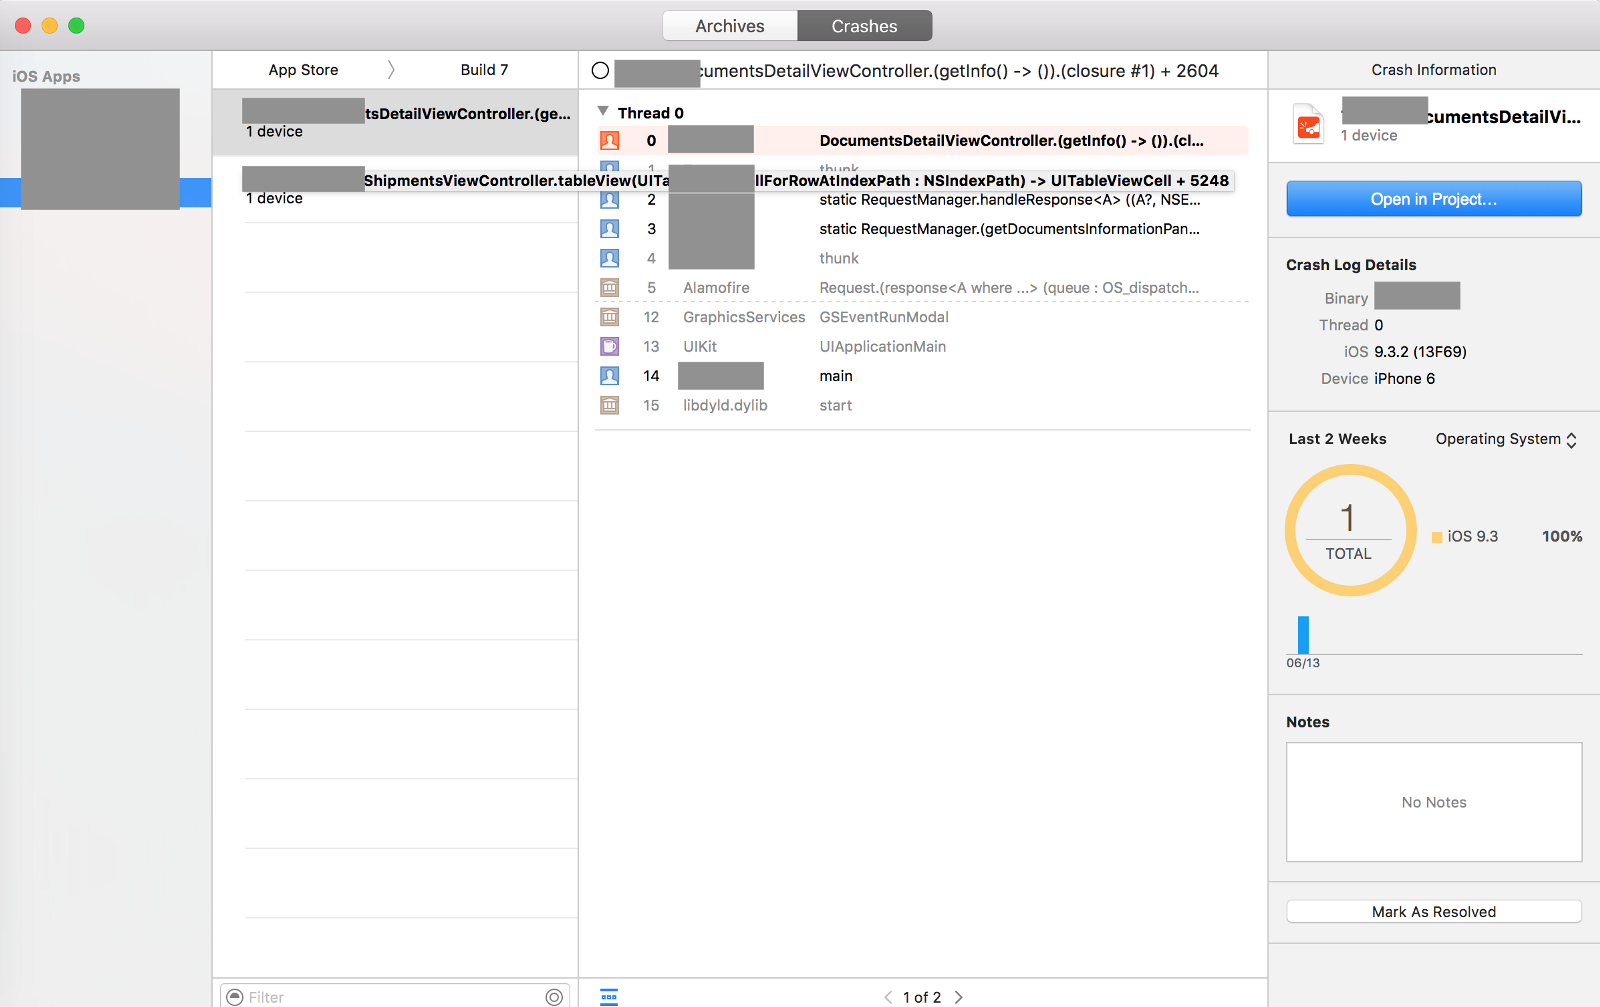Screen dimensions: 1600x1007
Task: Select App Store in the breadcrumb
Action: pyautogui.click(x=303, y=70)
